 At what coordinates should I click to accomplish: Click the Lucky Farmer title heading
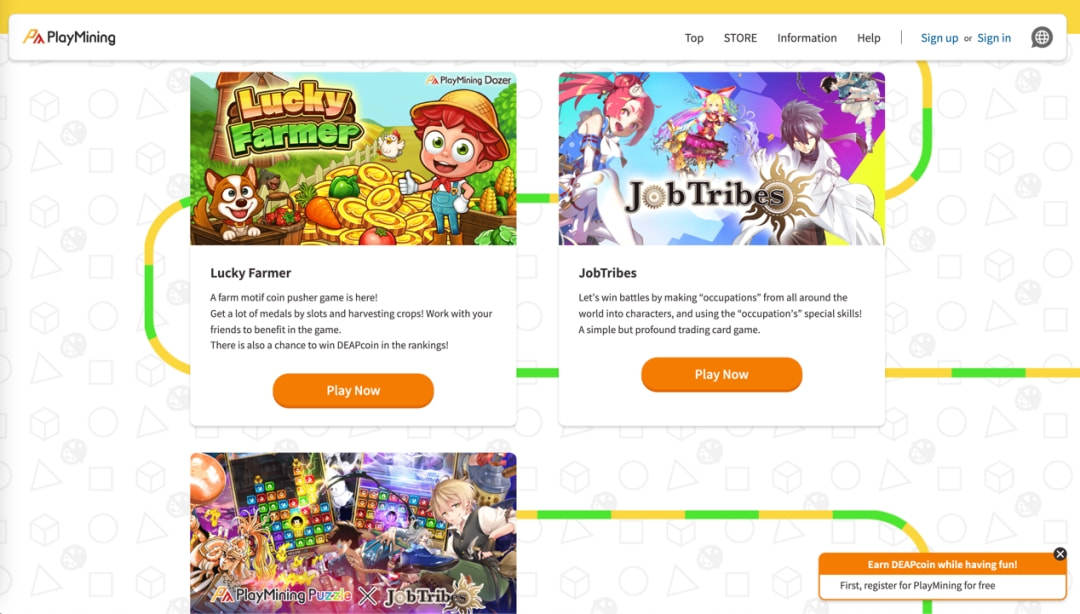coord(251,273)
